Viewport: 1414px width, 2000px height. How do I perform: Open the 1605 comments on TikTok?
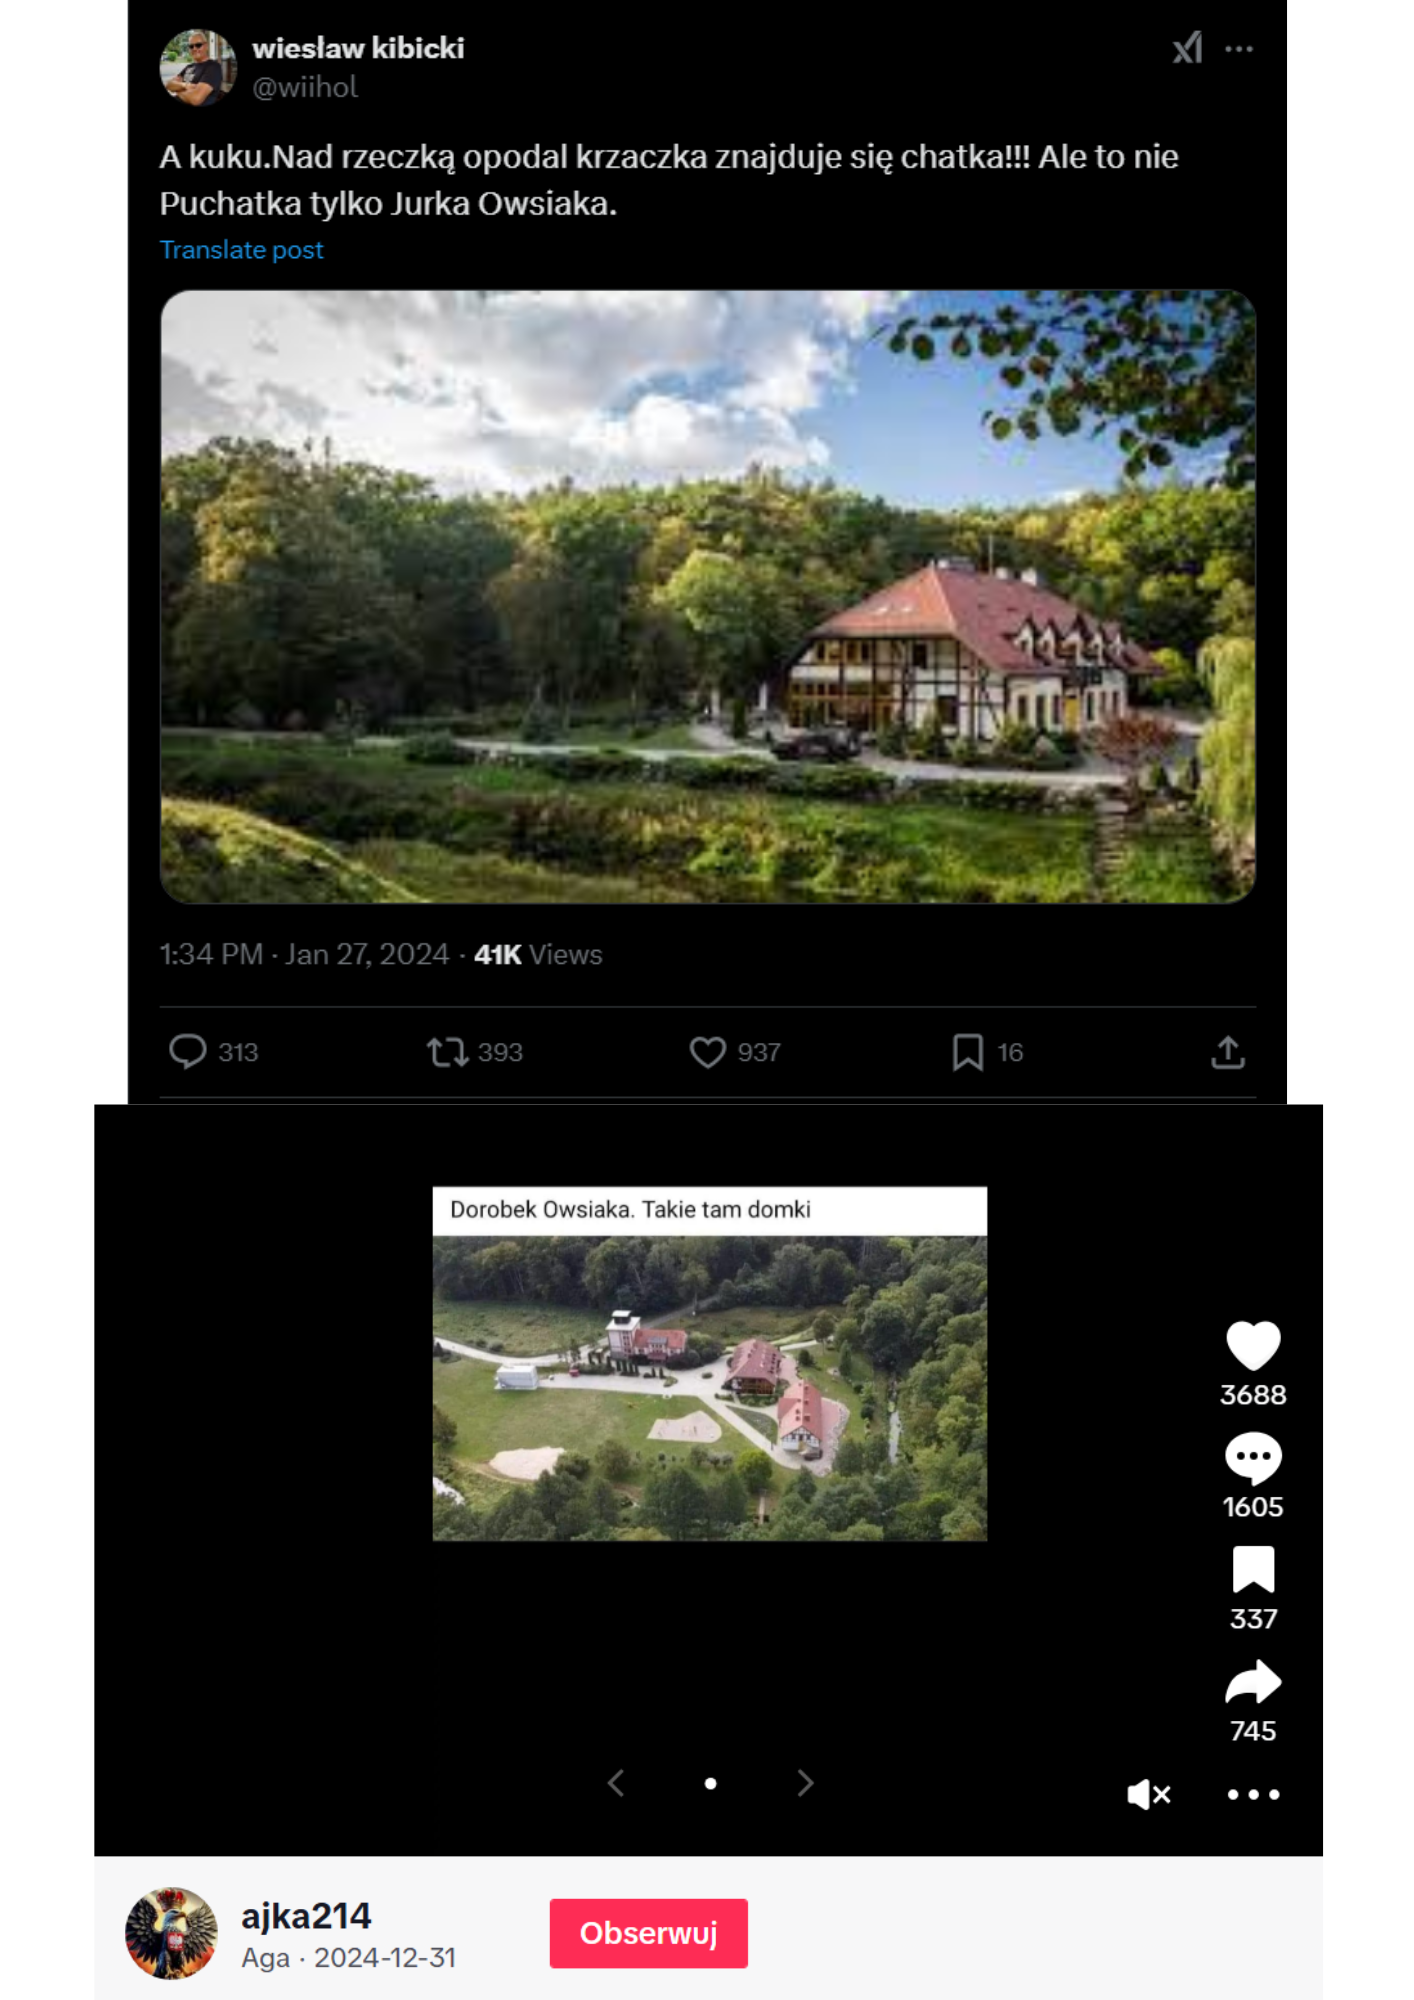(1253, 1458)
